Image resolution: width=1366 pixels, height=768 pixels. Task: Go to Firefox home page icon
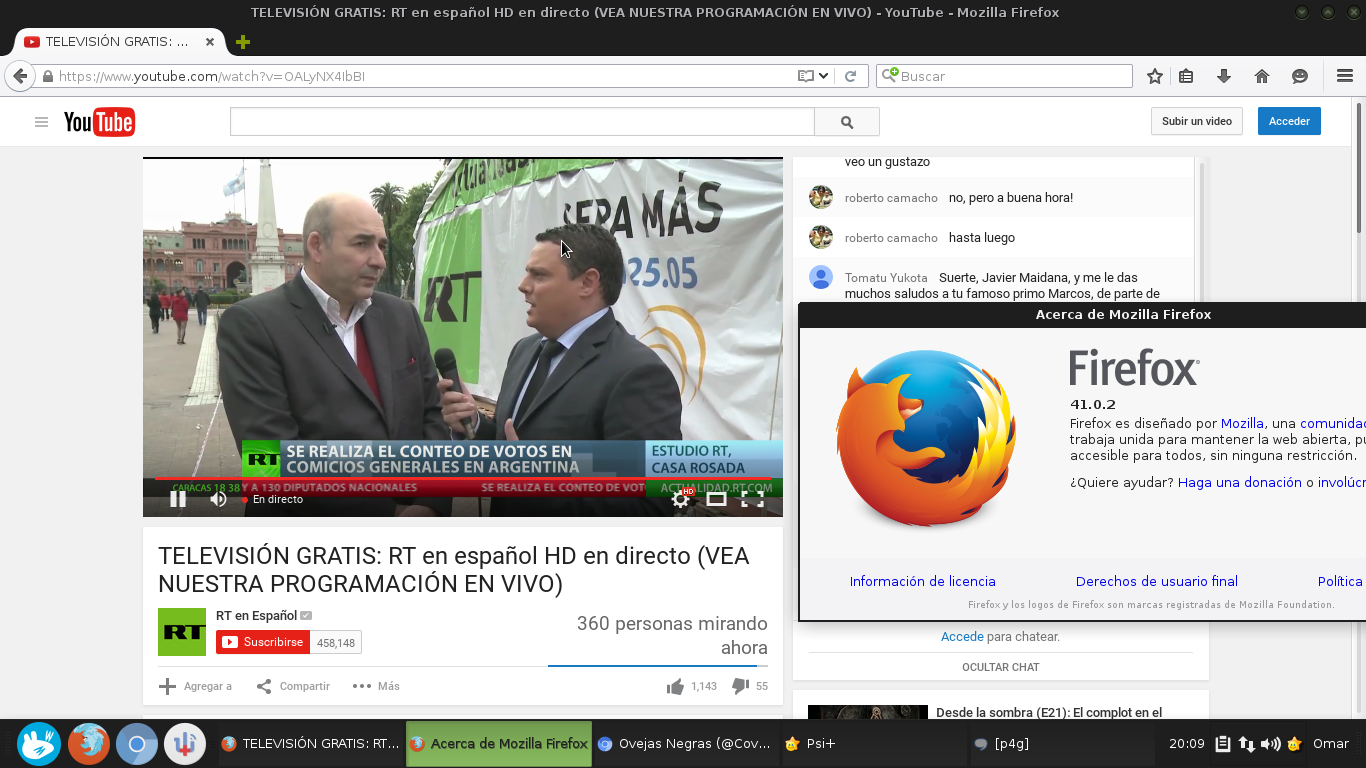click(1262, 76)
